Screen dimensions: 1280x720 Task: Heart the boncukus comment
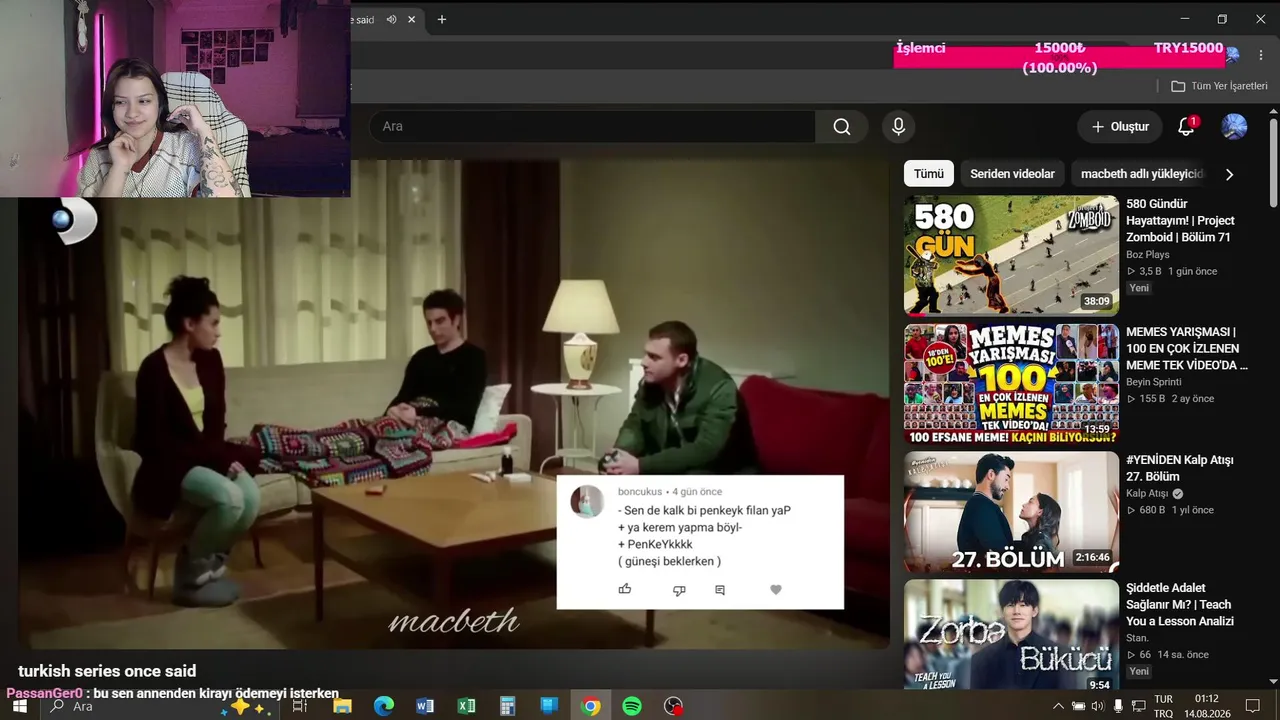tap(775, 590)
